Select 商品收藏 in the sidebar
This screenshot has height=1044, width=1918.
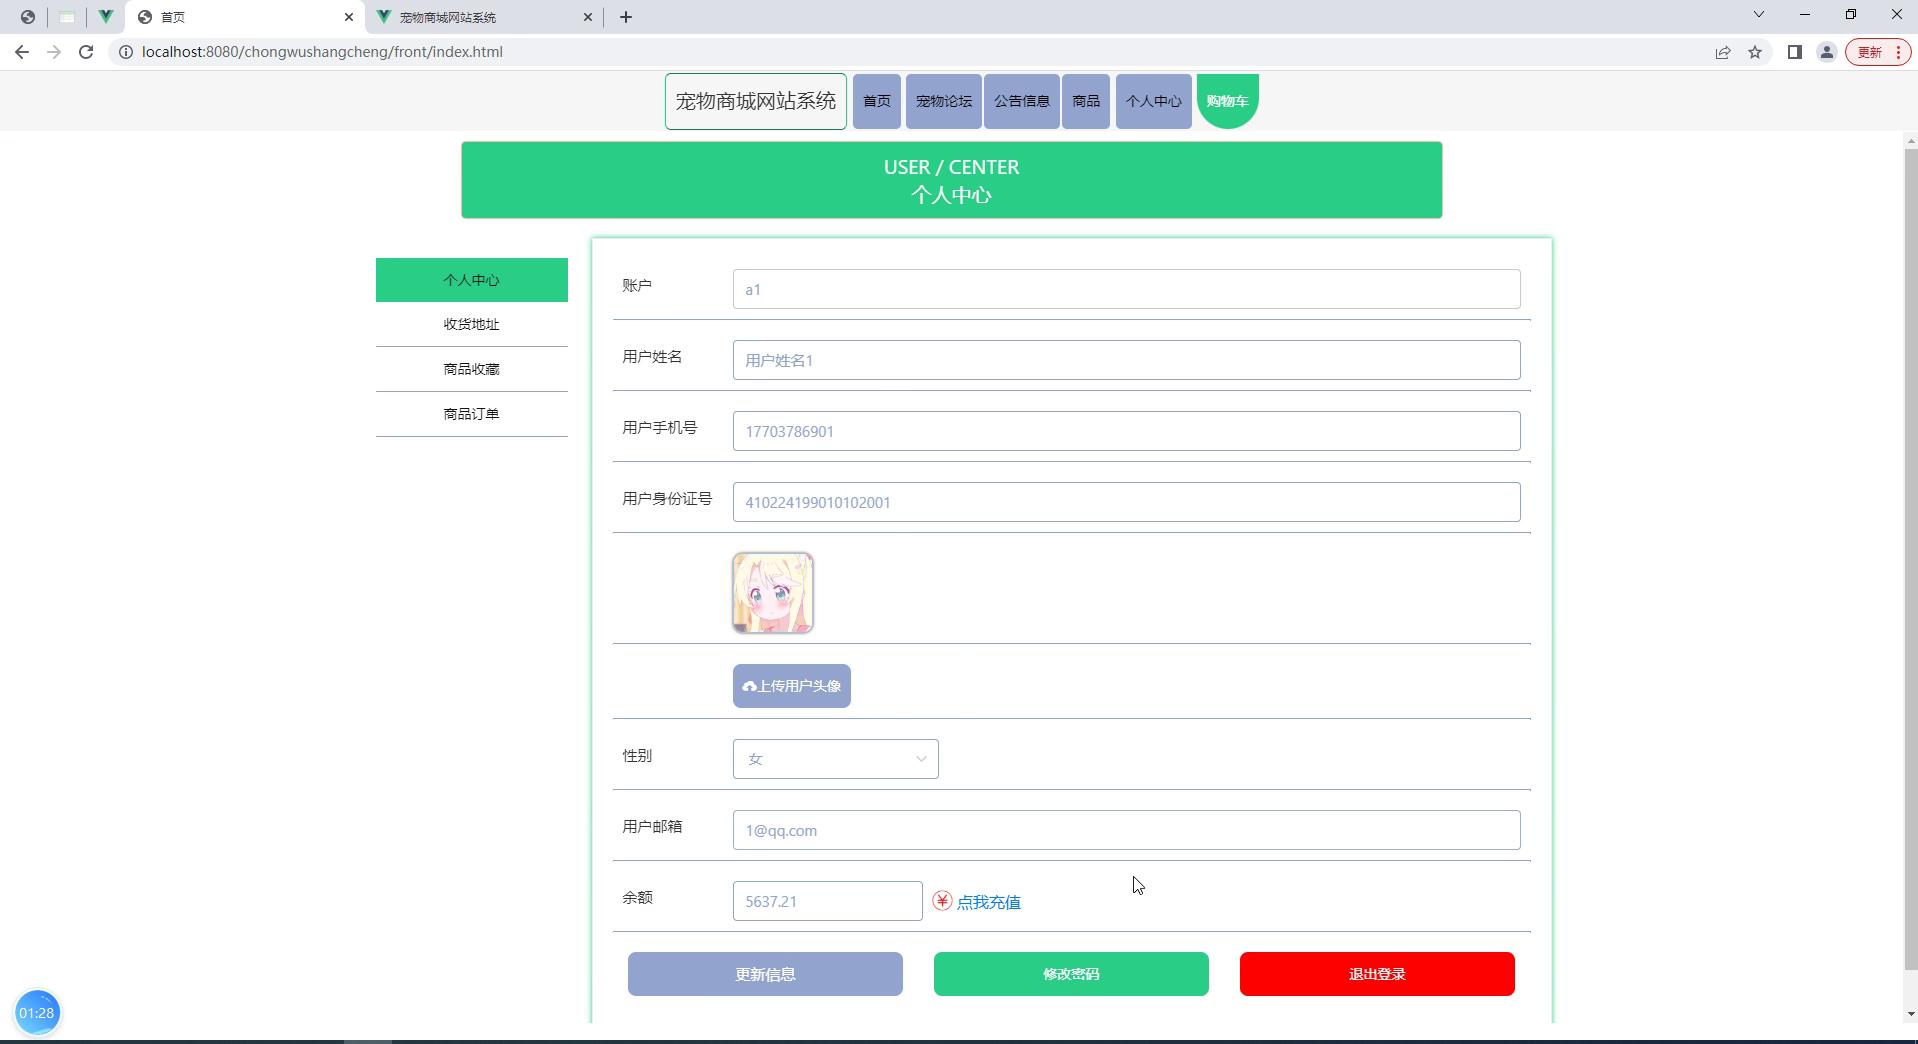(x=472, y=369)
